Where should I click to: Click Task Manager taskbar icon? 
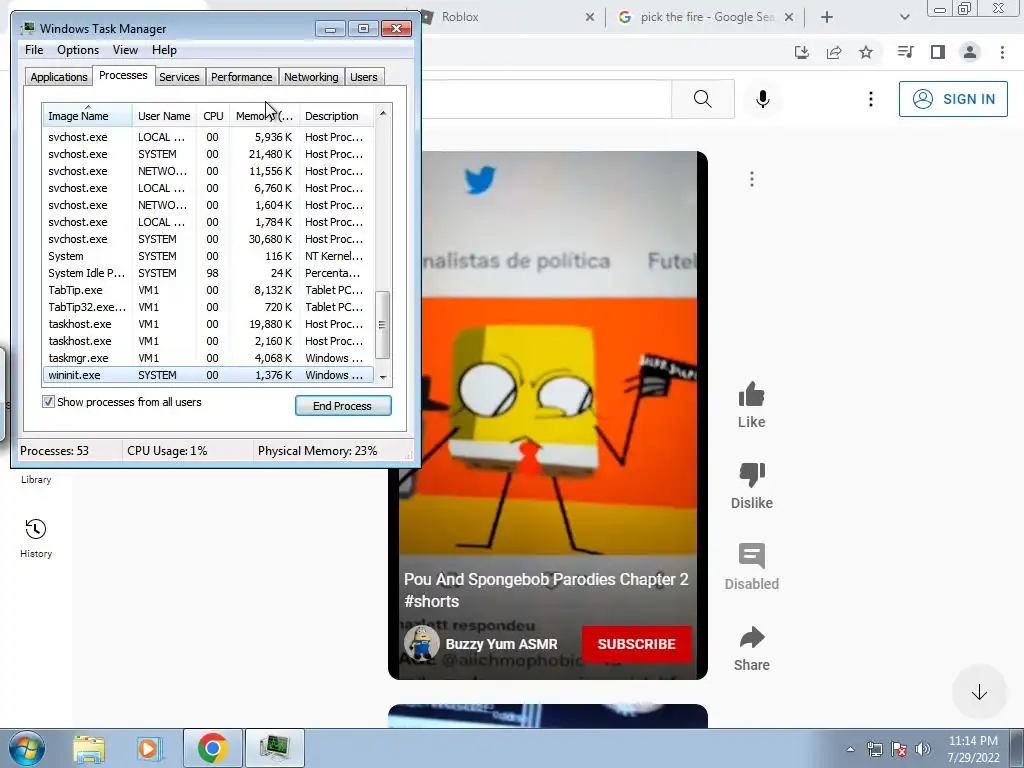tap(274, 748)
